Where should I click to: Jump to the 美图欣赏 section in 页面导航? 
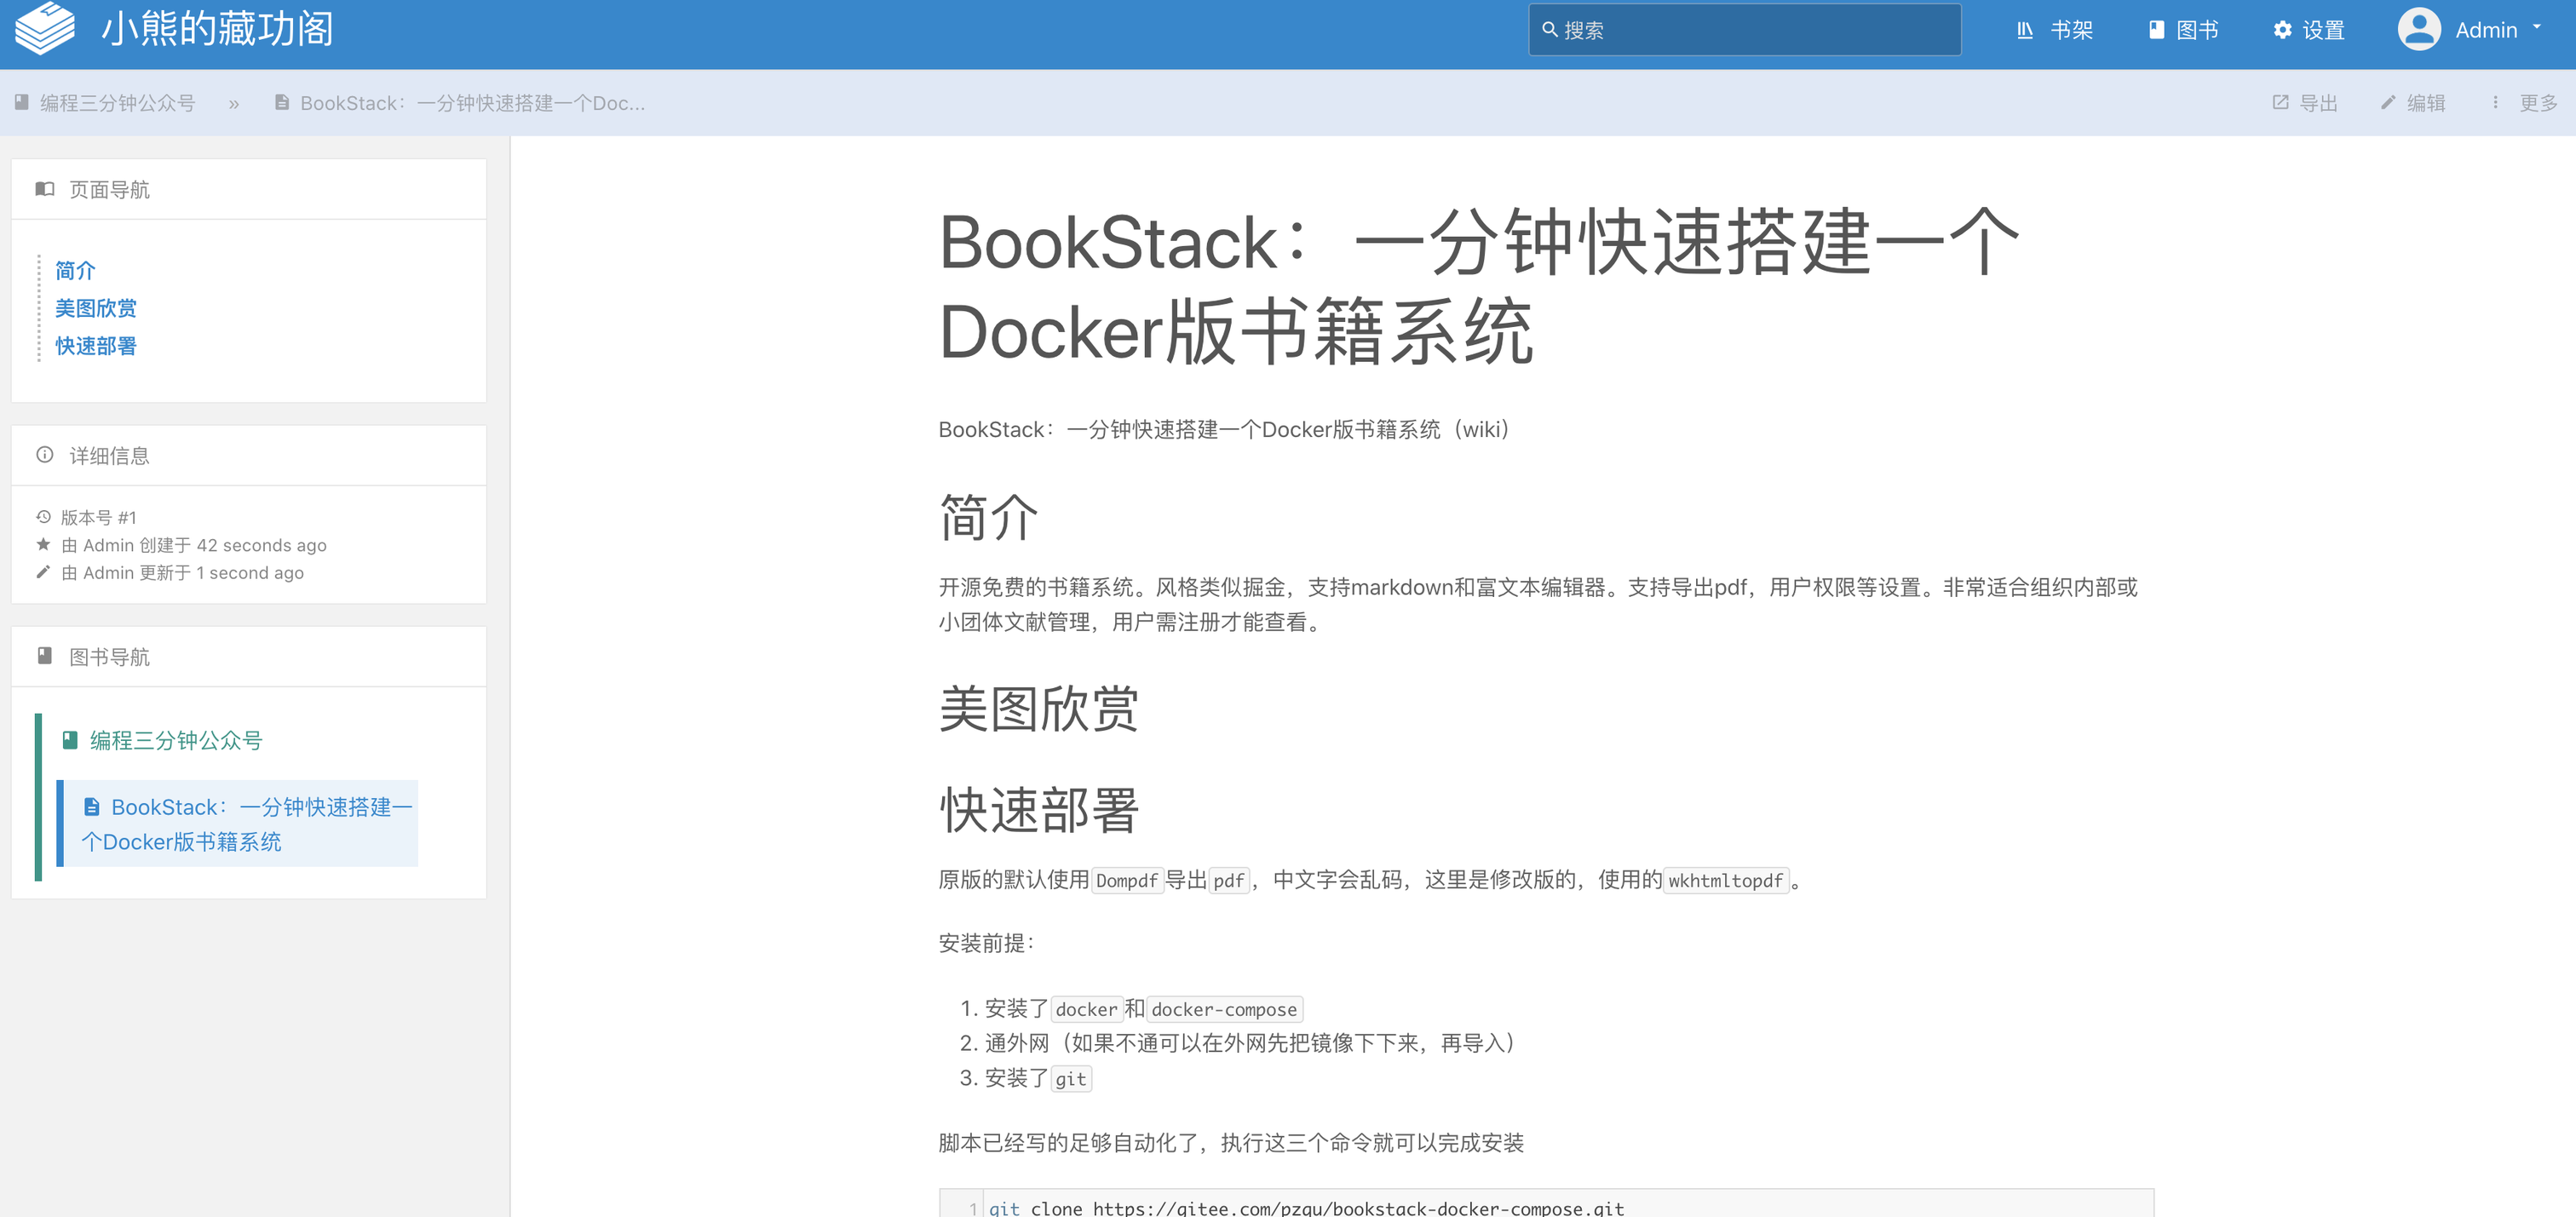coord(95,308)
